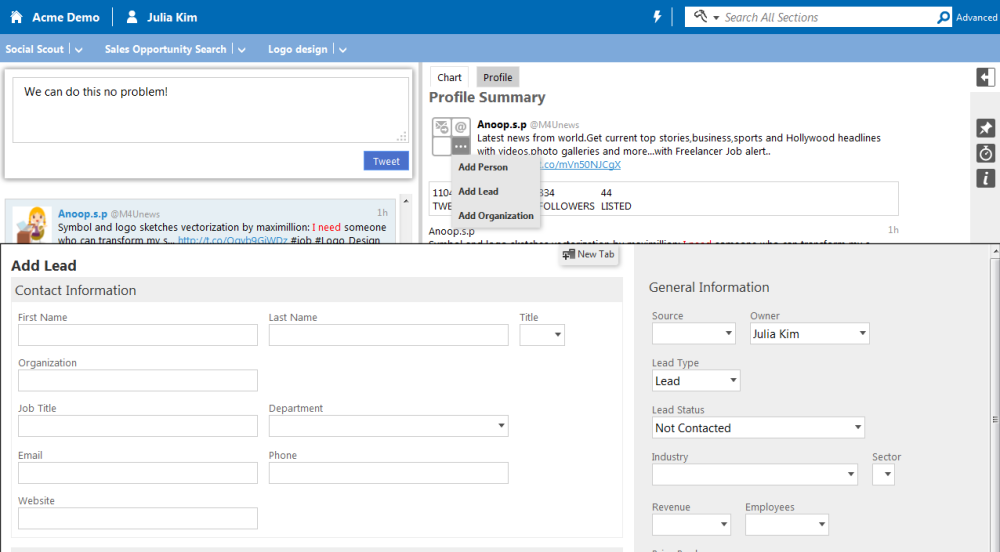
Task: Expand the Social Scout tab dropdown arrow
Action: (78, 50)
